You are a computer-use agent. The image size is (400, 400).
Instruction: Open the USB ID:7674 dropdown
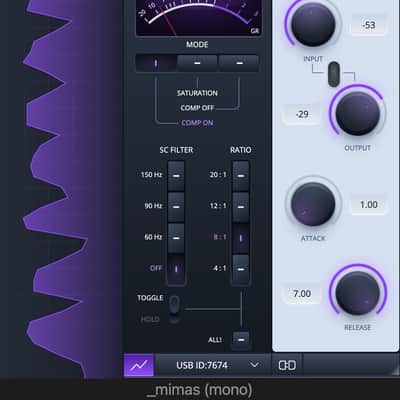[213, 365]
